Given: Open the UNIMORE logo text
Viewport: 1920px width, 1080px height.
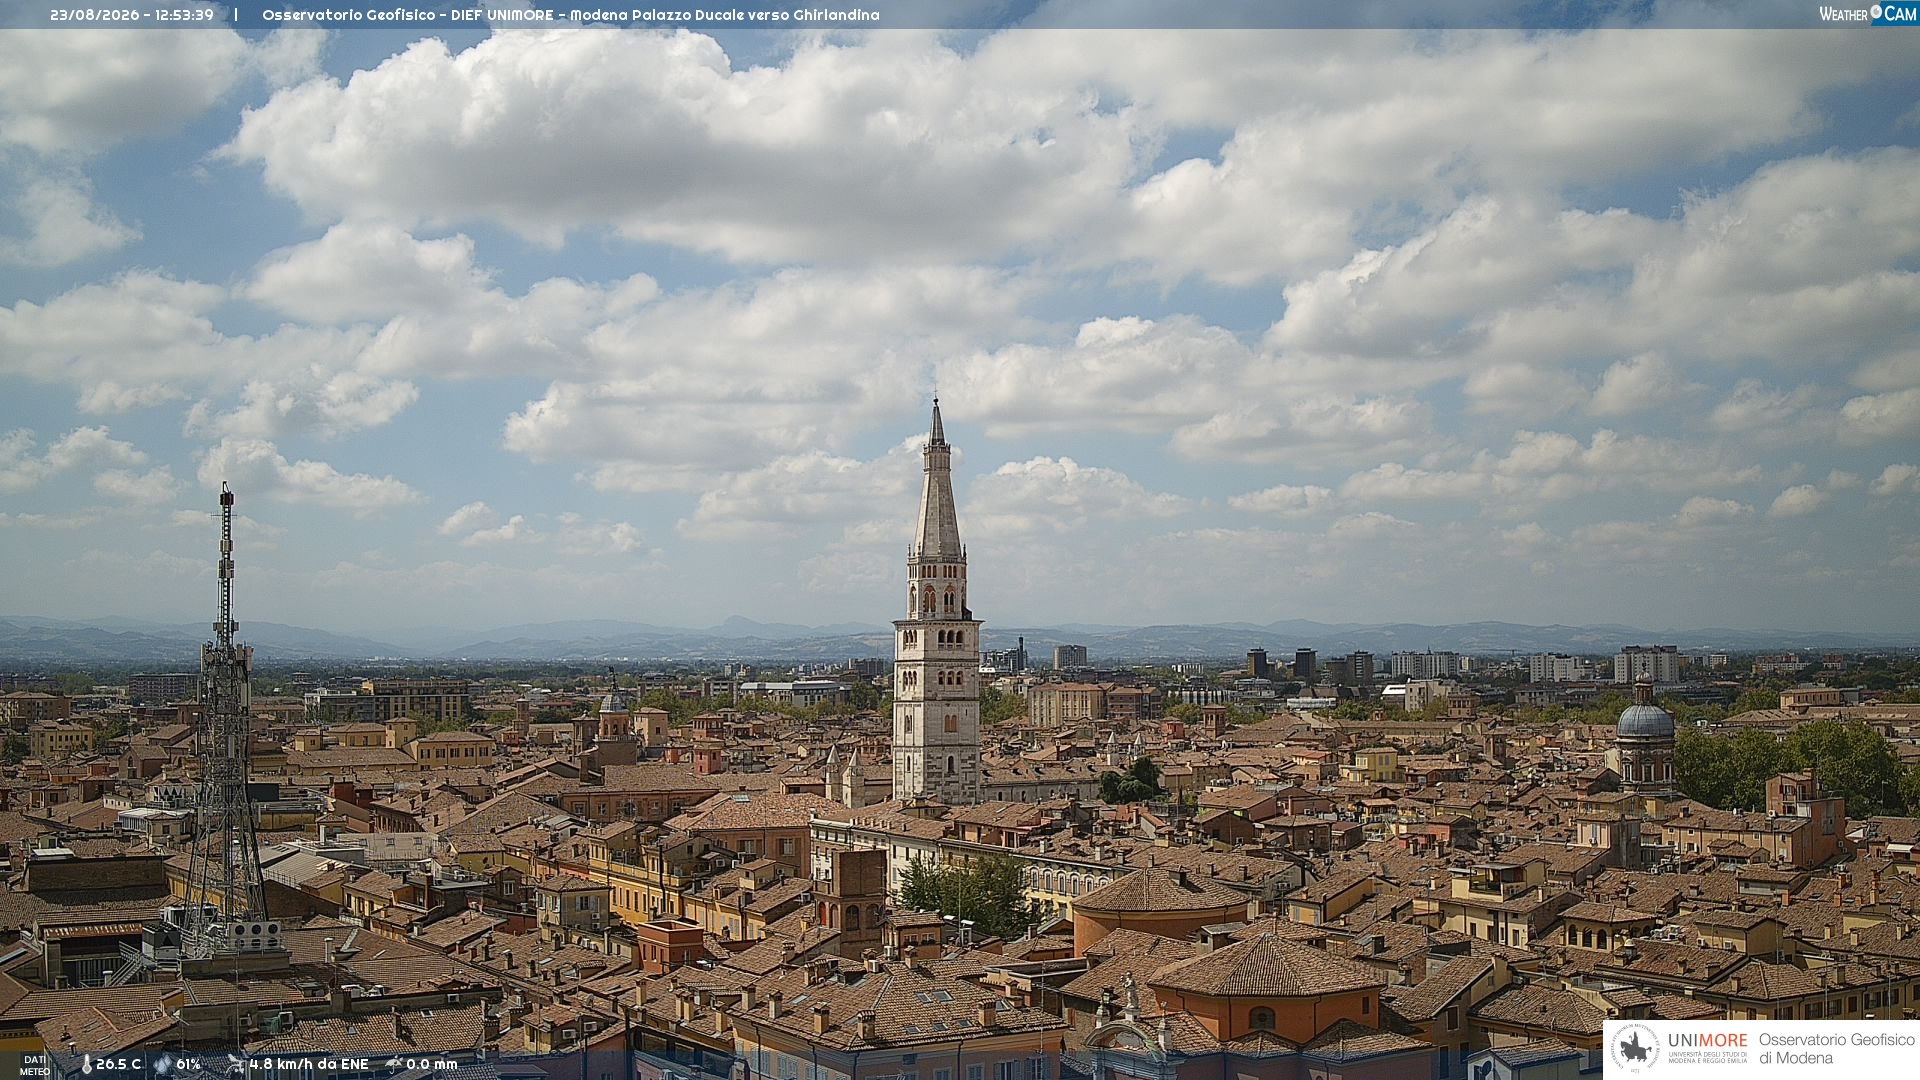Looking at the screenshot, I should [x=1708, y=1041].
